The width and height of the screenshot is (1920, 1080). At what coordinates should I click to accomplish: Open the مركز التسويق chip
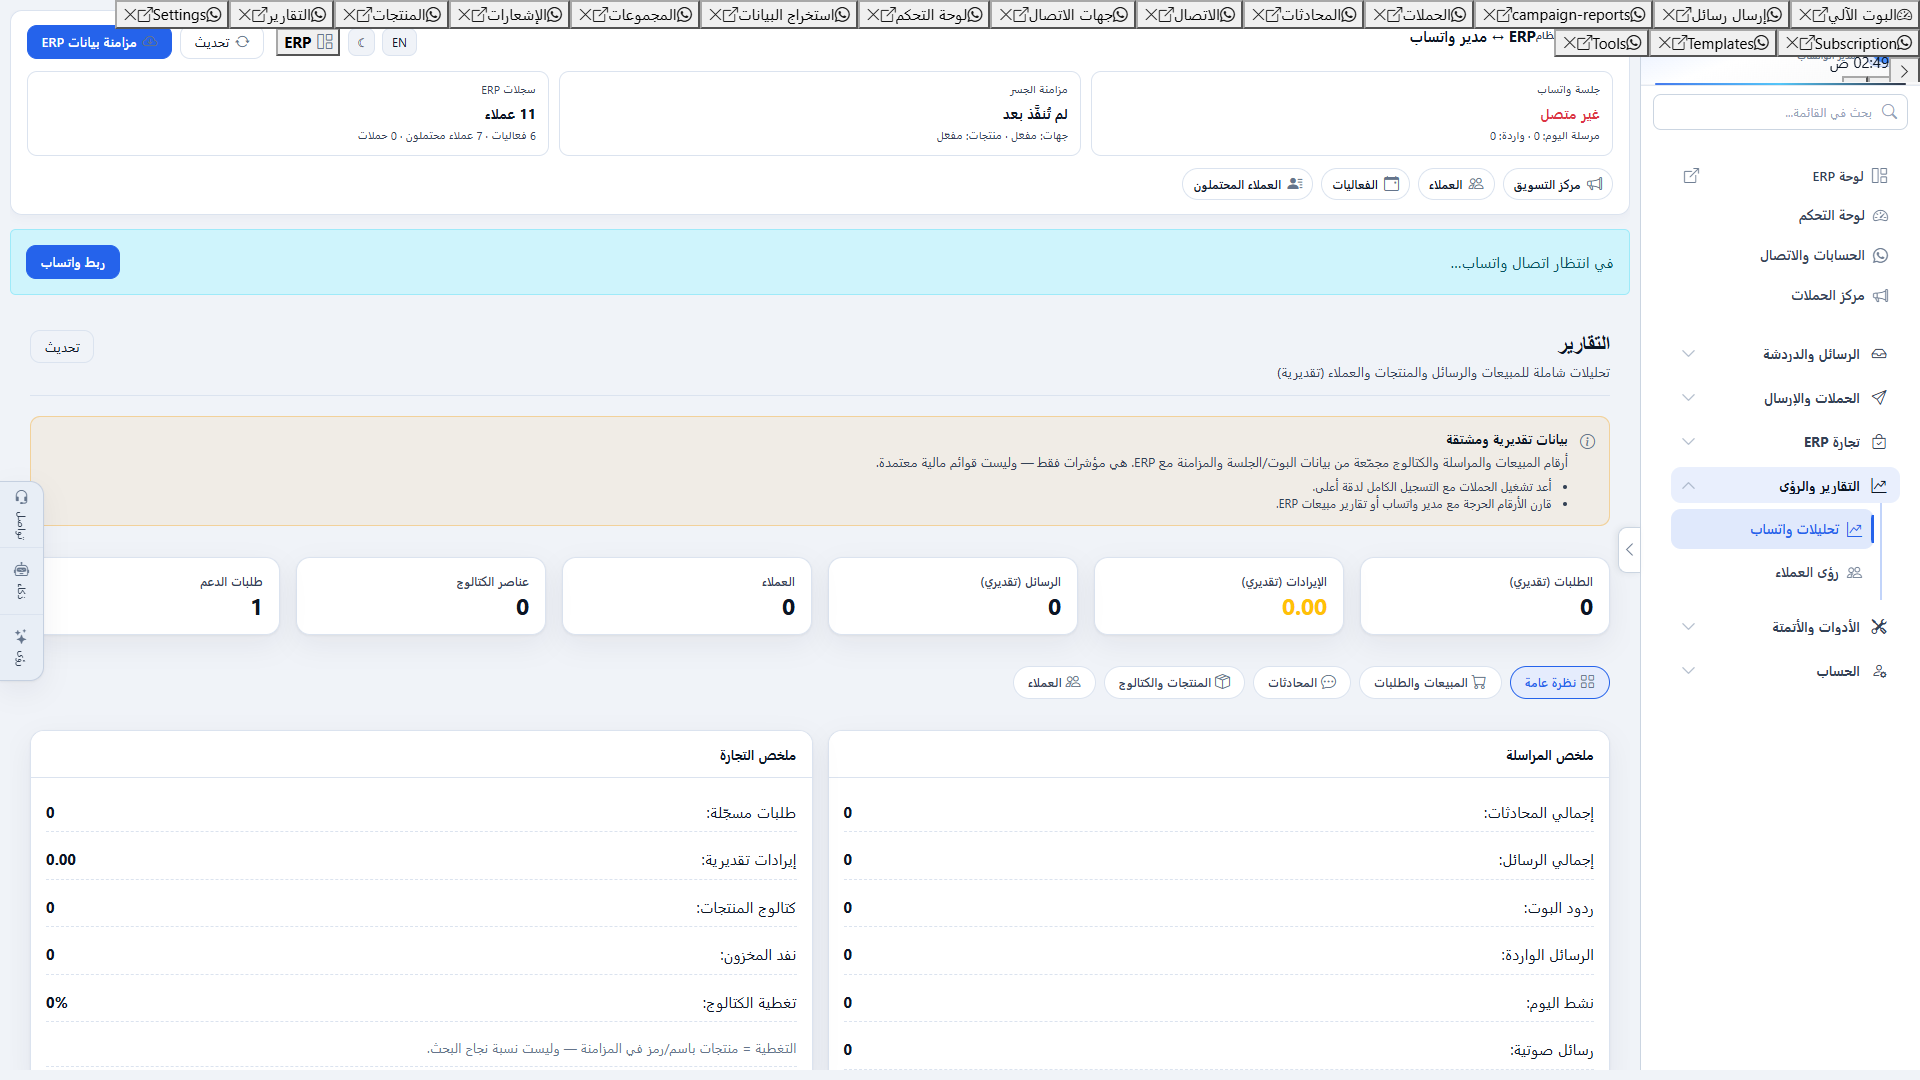[1557, 184]
